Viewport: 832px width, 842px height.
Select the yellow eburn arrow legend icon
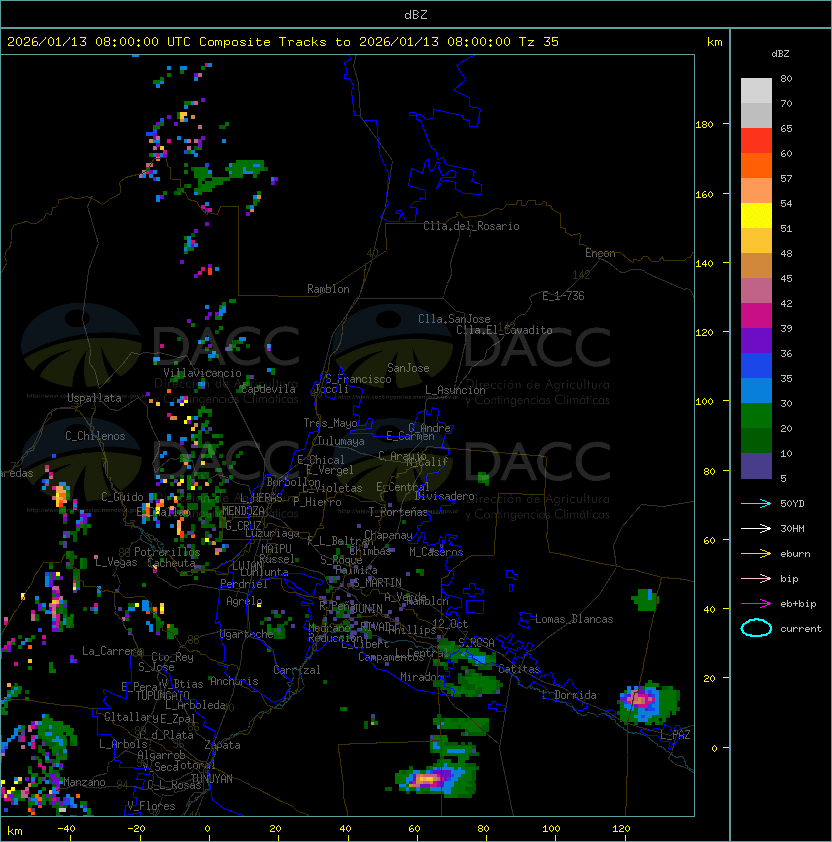tap(756, 554)
